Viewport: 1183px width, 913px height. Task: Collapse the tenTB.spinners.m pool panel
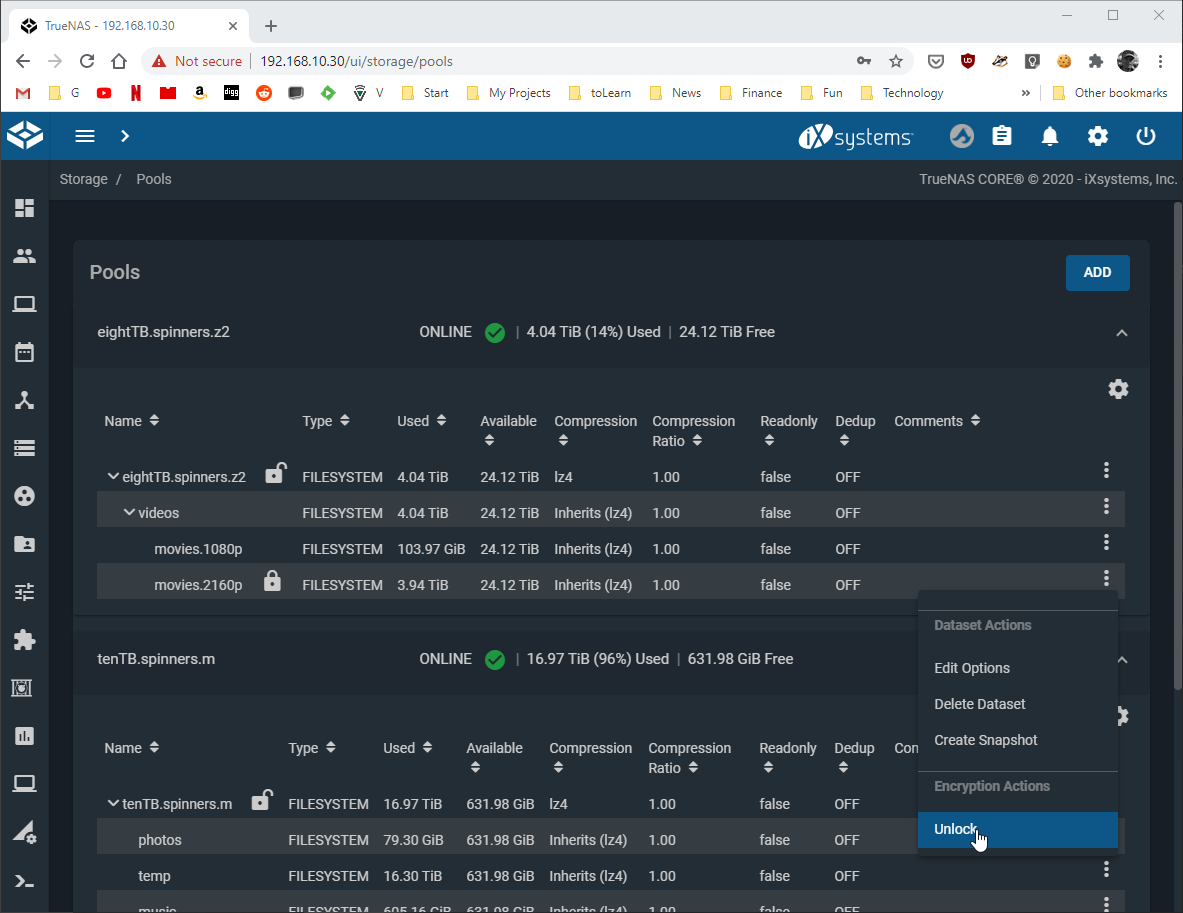1123,660
